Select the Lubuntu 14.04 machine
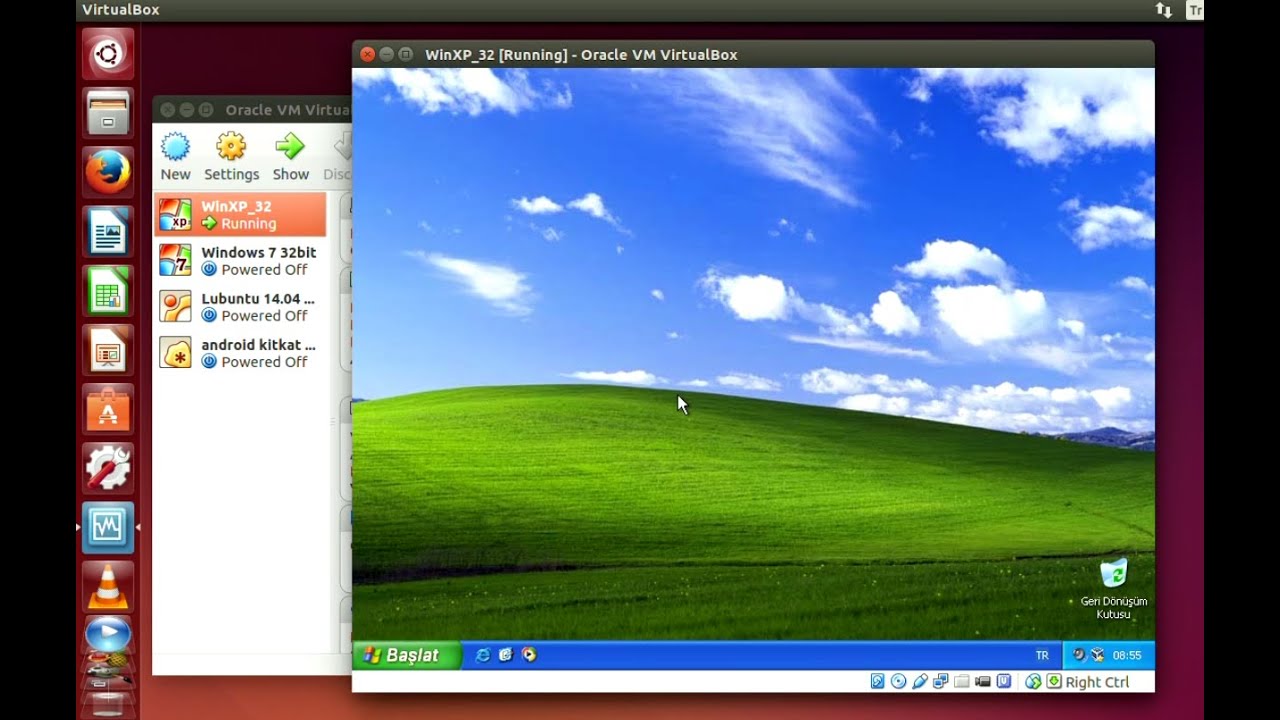Image resolution: width=1280 pixels, height=720 pixels. 240,307
